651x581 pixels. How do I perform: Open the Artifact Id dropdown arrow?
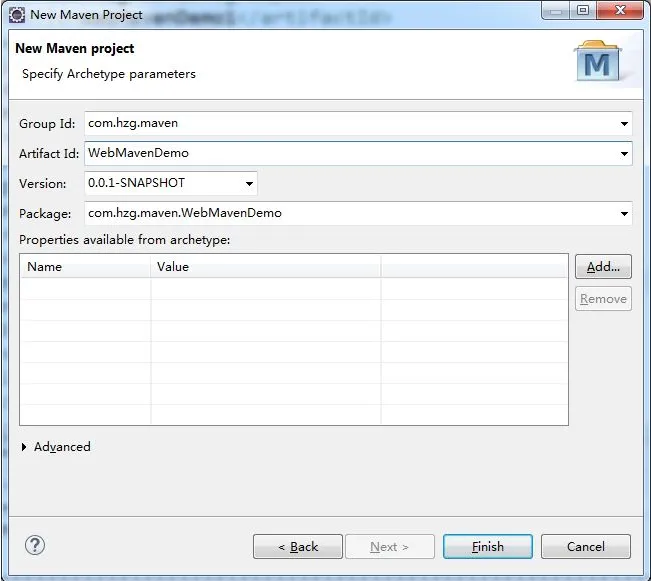tap(624, 154)
